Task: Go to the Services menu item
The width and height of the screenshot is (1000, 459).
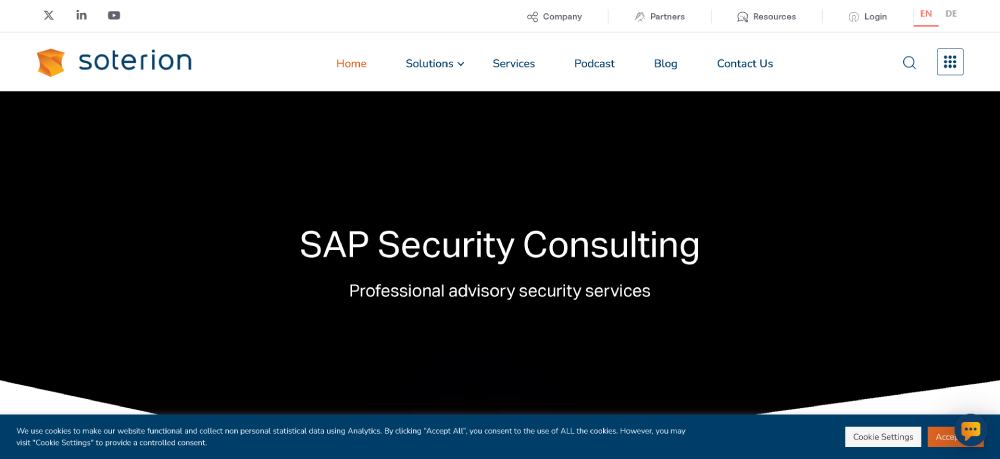Action: pos(513,63)
